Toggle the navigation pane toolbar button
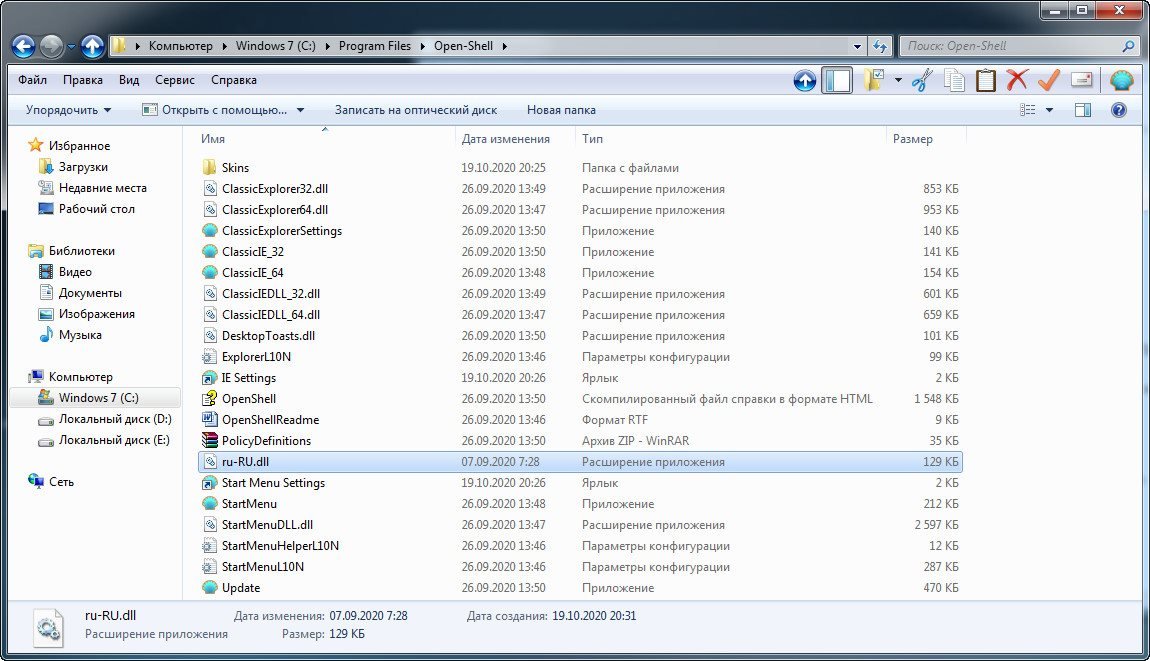The width and height of the screenshot is (1150, 661). (837, 80)
